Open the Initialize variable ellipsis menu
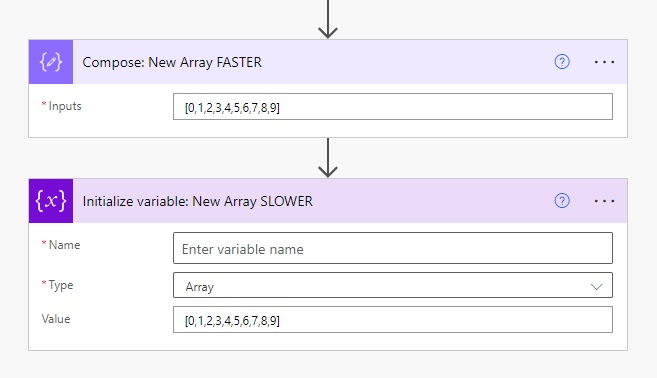Screen dimensions: 657x378 pos(604,201)
